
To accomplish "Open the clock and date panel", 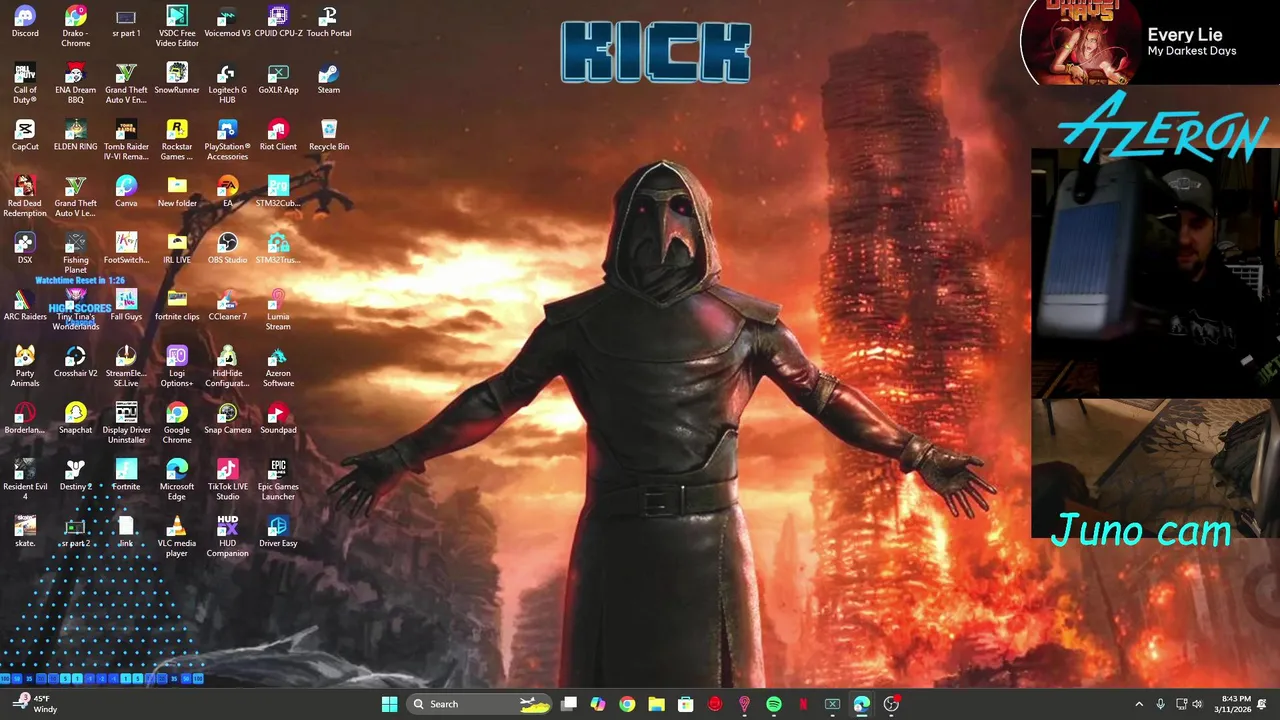I will click(1232, 704).
